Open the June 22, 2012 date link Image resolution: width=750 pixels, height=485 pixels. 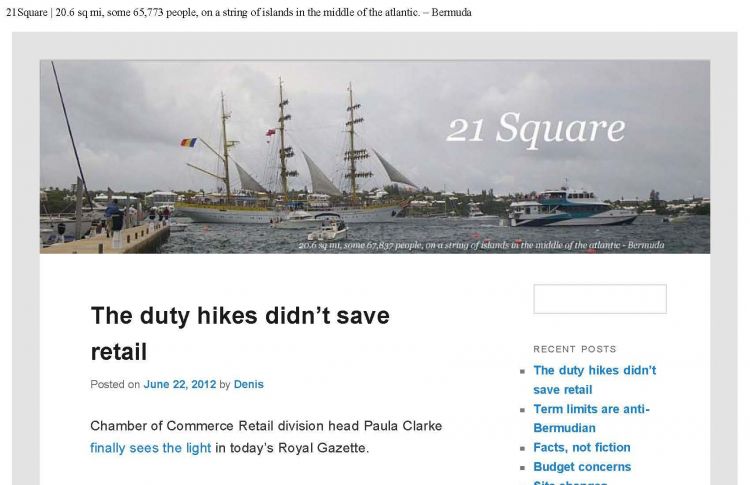click(180, 385)
